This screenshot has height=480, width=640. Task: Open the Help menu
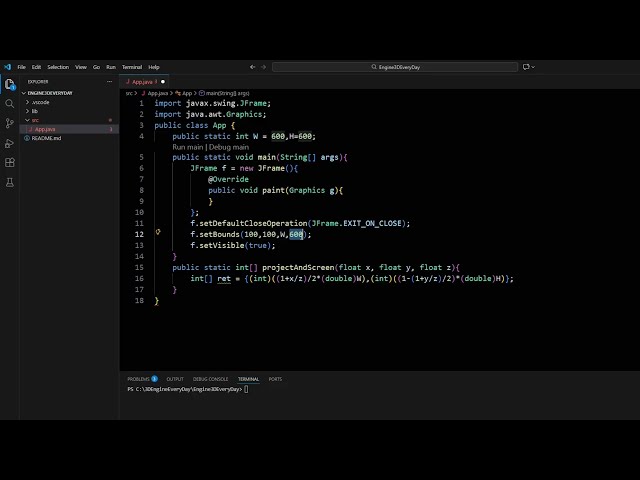pyautogui.click(x=154, y=67)
